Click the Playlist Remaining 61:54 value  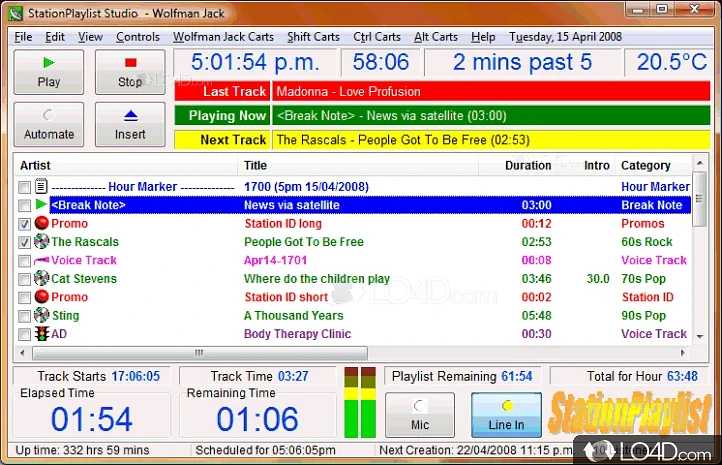pyautogui.click(x=517, y=377)
